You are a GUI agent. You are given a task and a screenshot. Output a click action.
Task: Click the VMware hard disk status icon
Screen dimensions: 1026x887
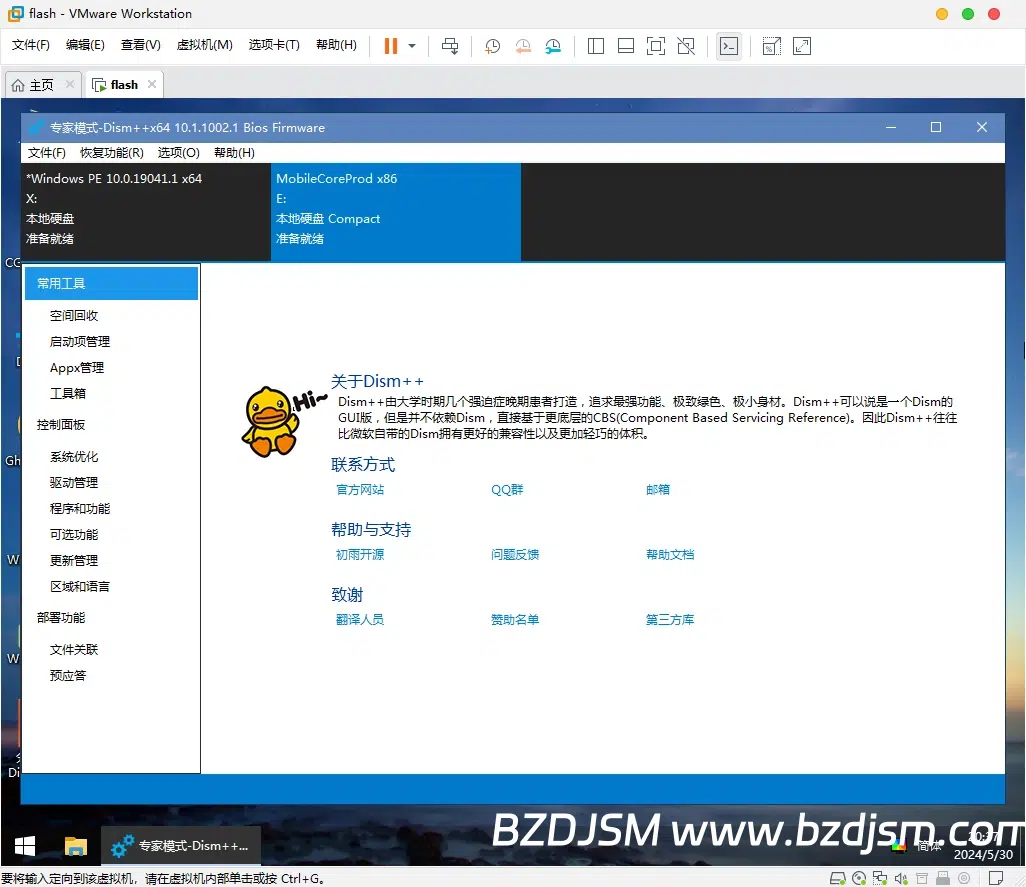838,878
